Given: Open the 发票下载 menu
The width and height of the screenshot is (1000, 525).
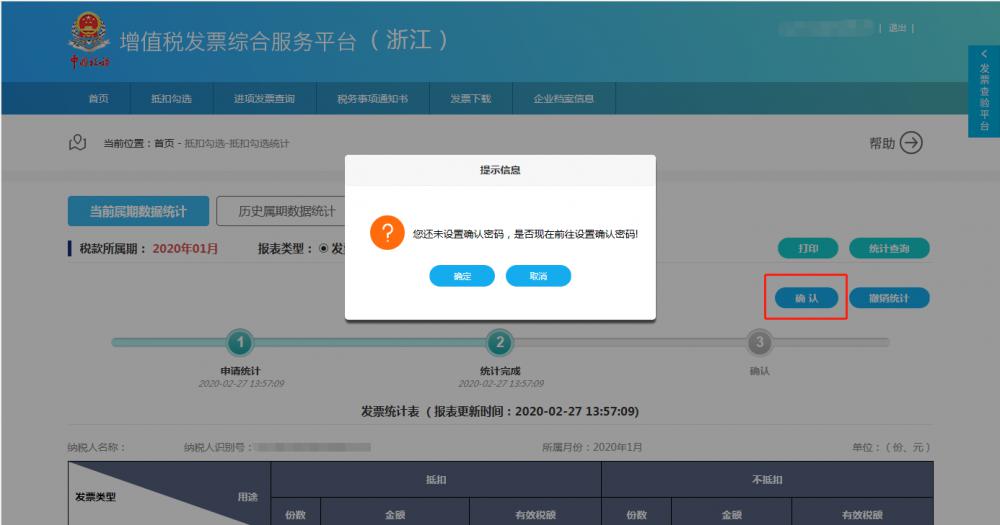Looking at the screenshot, I should tap(470, 99).
